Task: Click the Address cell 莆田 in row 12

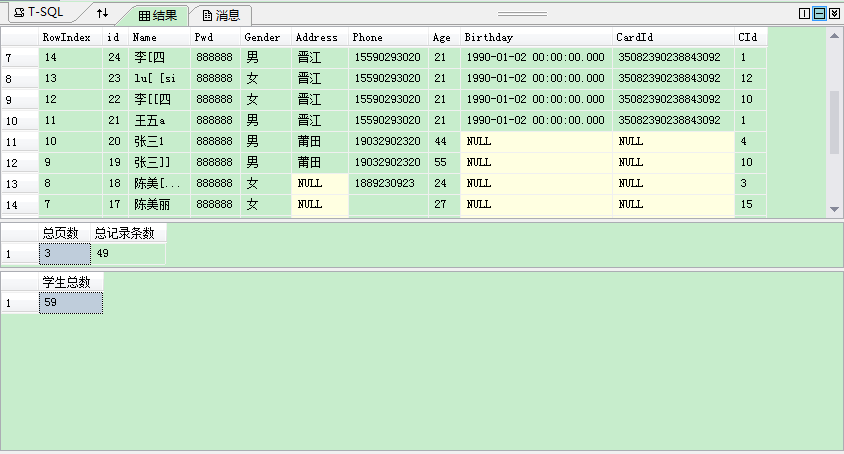Action: (x=320, y=162)
